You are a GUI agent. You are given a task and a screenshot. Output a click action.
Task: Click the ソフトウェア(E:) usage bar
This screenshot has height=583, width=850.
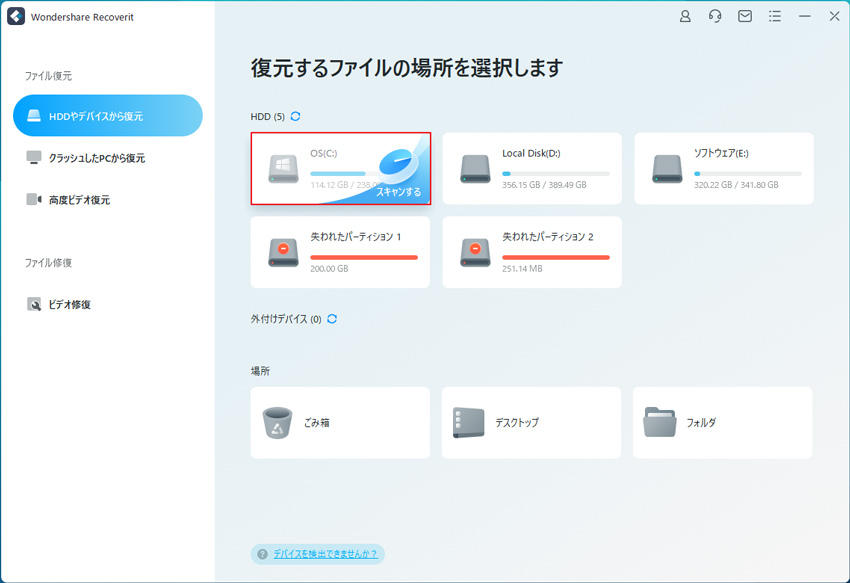pos(748,174)
